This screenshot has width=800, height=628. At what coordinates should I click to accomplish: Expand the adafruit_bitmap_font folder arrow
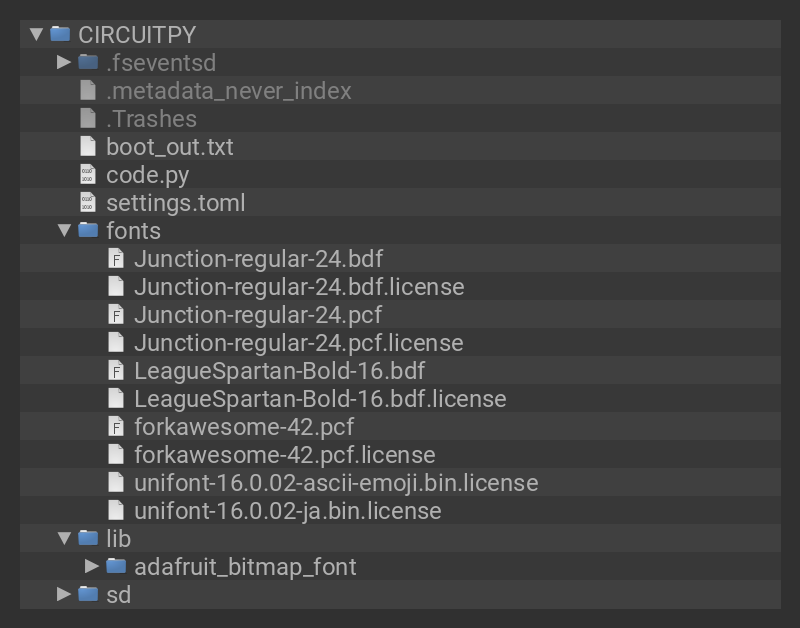(x=92, y=567)
